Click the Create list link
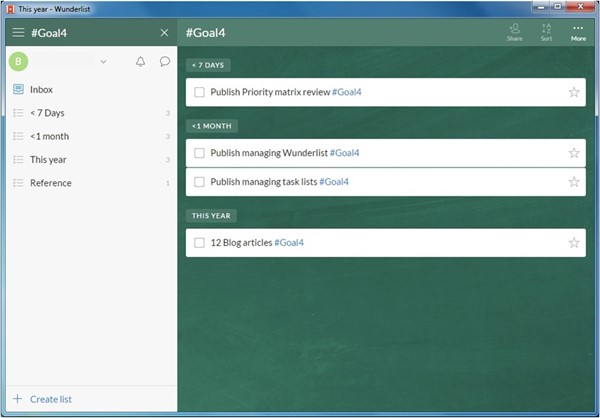This screenshot has height=418, width=600. point(51,399)
